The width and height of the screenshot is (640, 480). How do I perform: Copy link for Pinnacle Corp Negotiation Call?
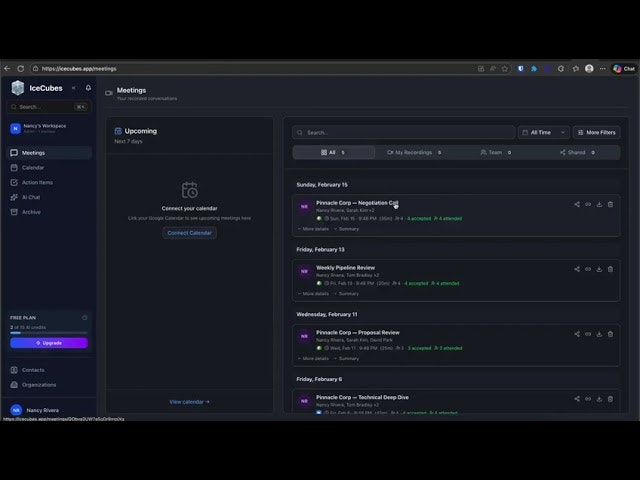(x=588, y=204)
